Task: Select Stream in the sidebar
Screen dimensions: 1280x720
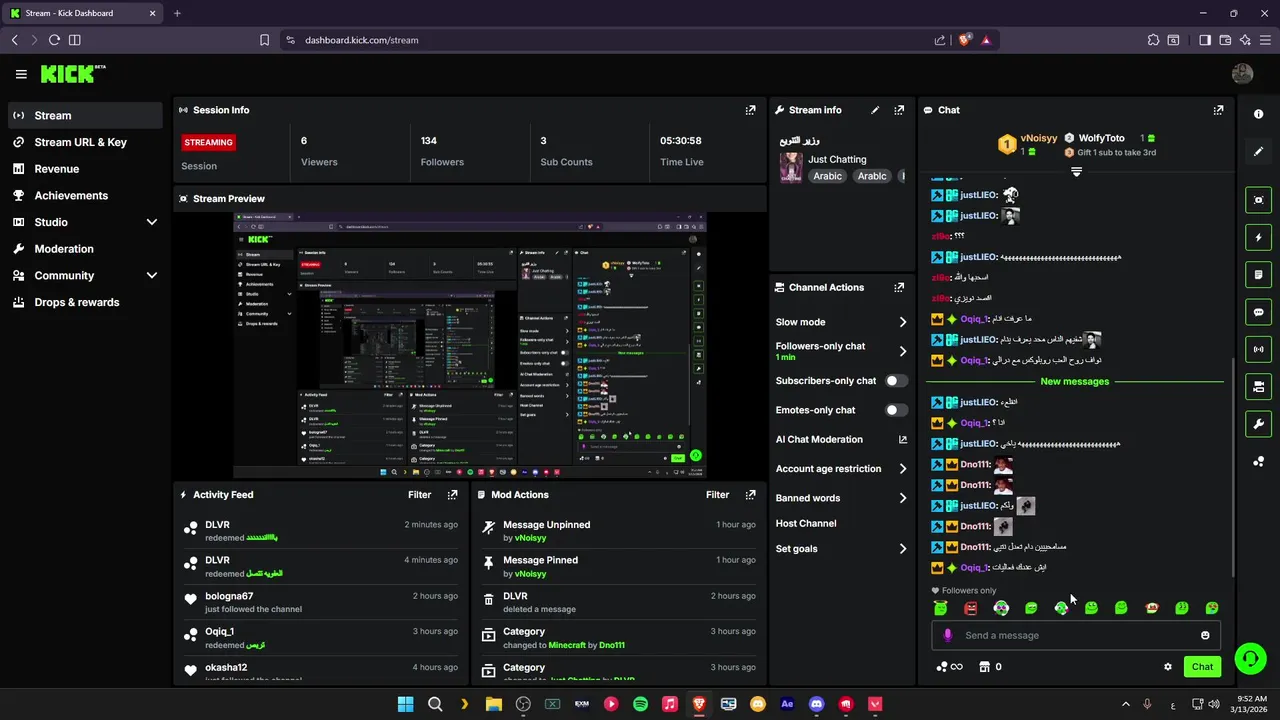Action: click(86, 115)
